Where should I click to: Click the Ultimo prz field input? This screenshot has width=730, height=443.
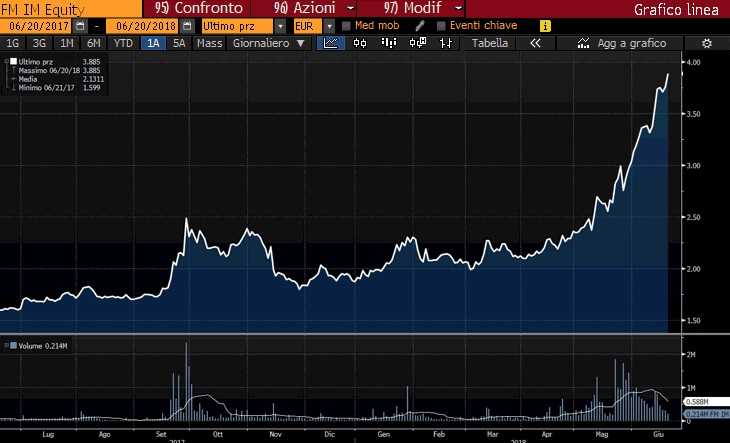(x=237, y=26)
